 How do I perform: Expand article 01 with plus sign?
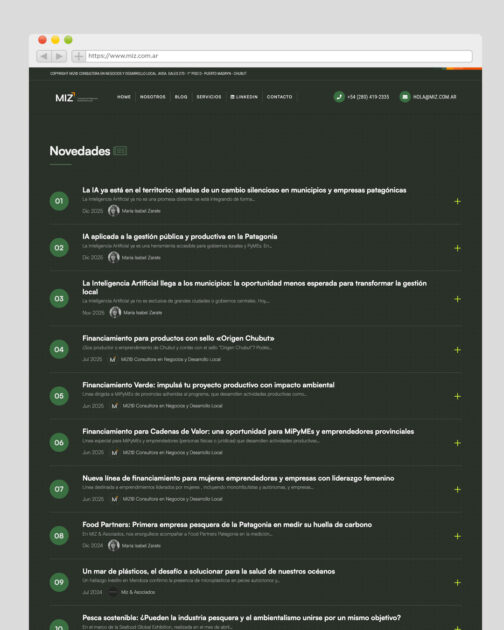tap(457, 201)
